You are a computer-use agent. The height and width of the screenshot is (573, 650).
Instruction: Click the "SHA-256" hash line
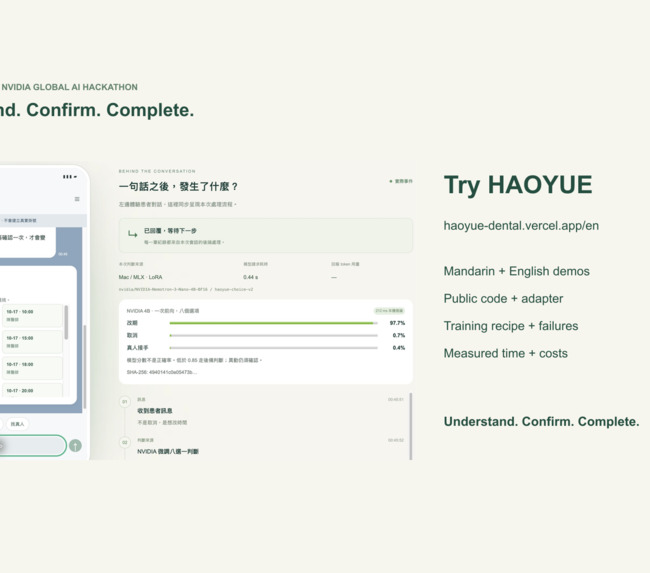coord(162,372)
